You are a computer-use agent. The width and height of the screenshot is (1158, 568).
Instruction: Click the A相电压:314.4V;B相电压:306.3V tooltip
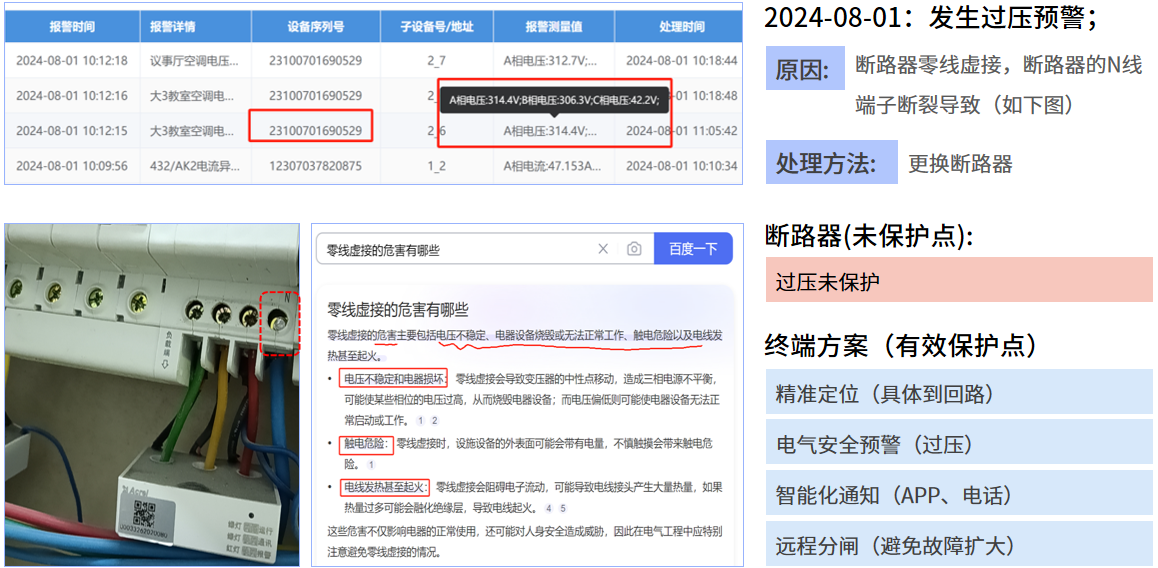tap(554, 100)
